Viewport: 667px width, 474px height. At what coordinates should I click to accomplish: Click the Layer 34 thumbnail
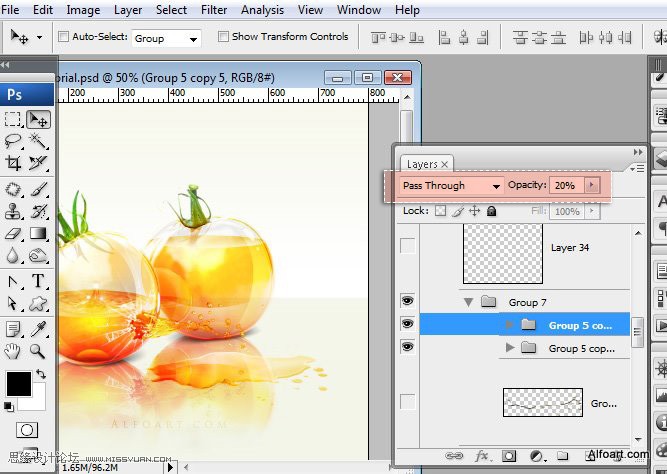pos(503,254)
